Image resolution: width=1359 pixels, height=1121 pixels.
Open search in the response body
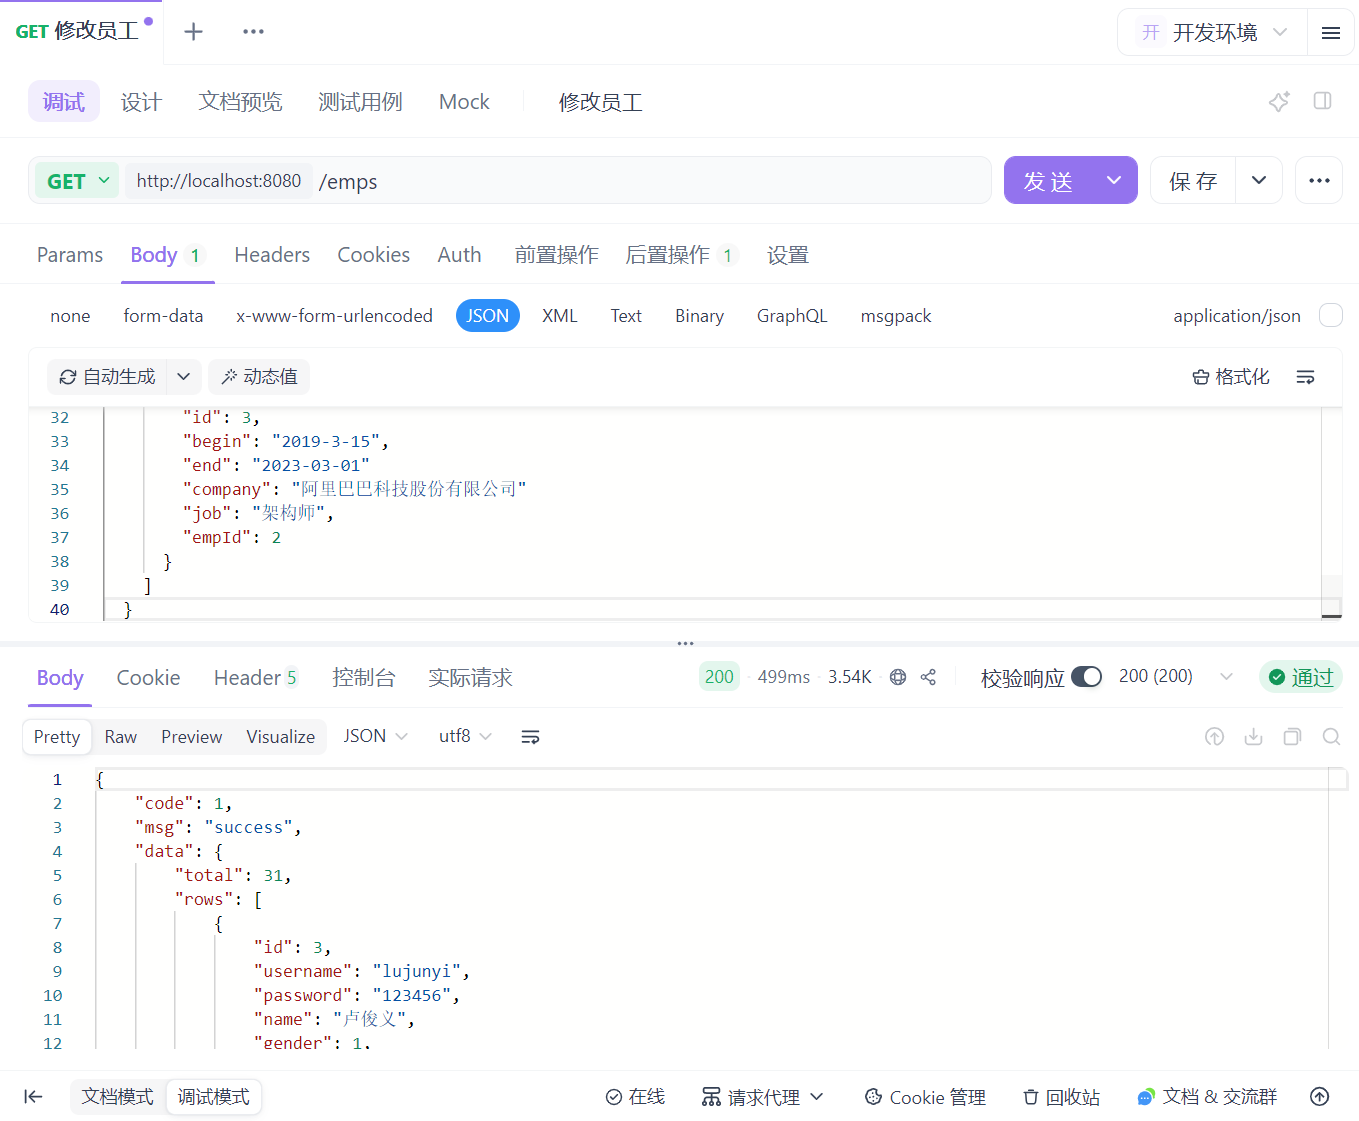pyautogui.click(x=1331, y=737)
